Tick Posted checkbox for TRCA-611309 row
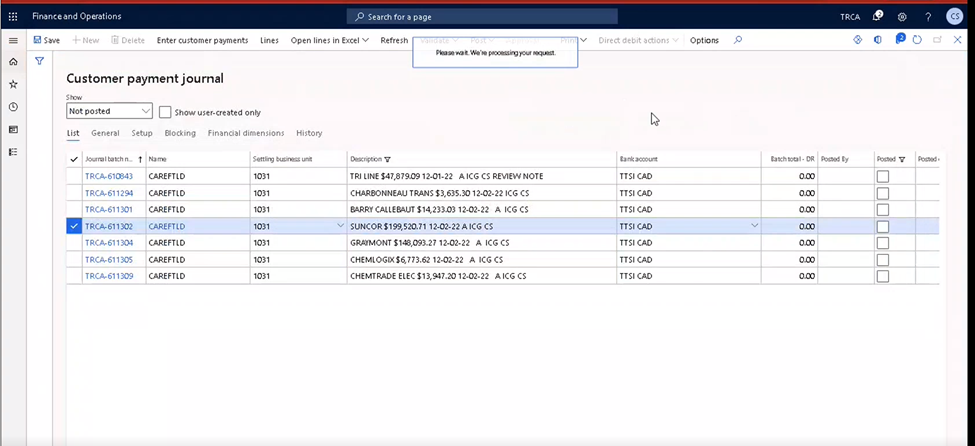The height and width of the screenshot is (446, 975). click(x=882, y=276)
